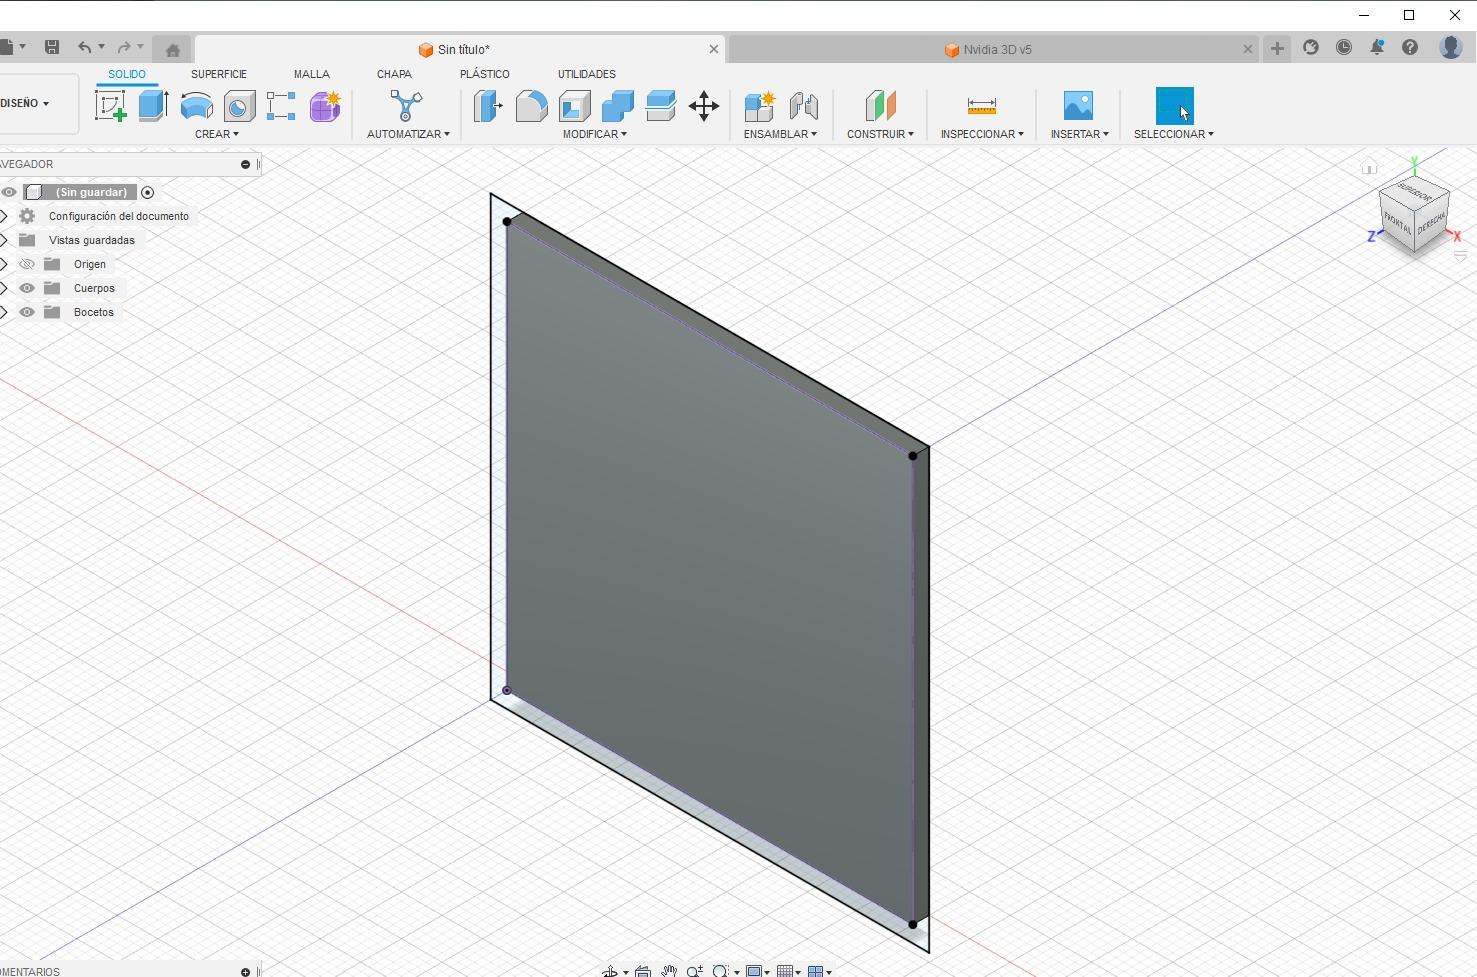Open the INSERTAR dropdown menu
Screen dimensions: 1477x977
click(x=1079, y=134)
